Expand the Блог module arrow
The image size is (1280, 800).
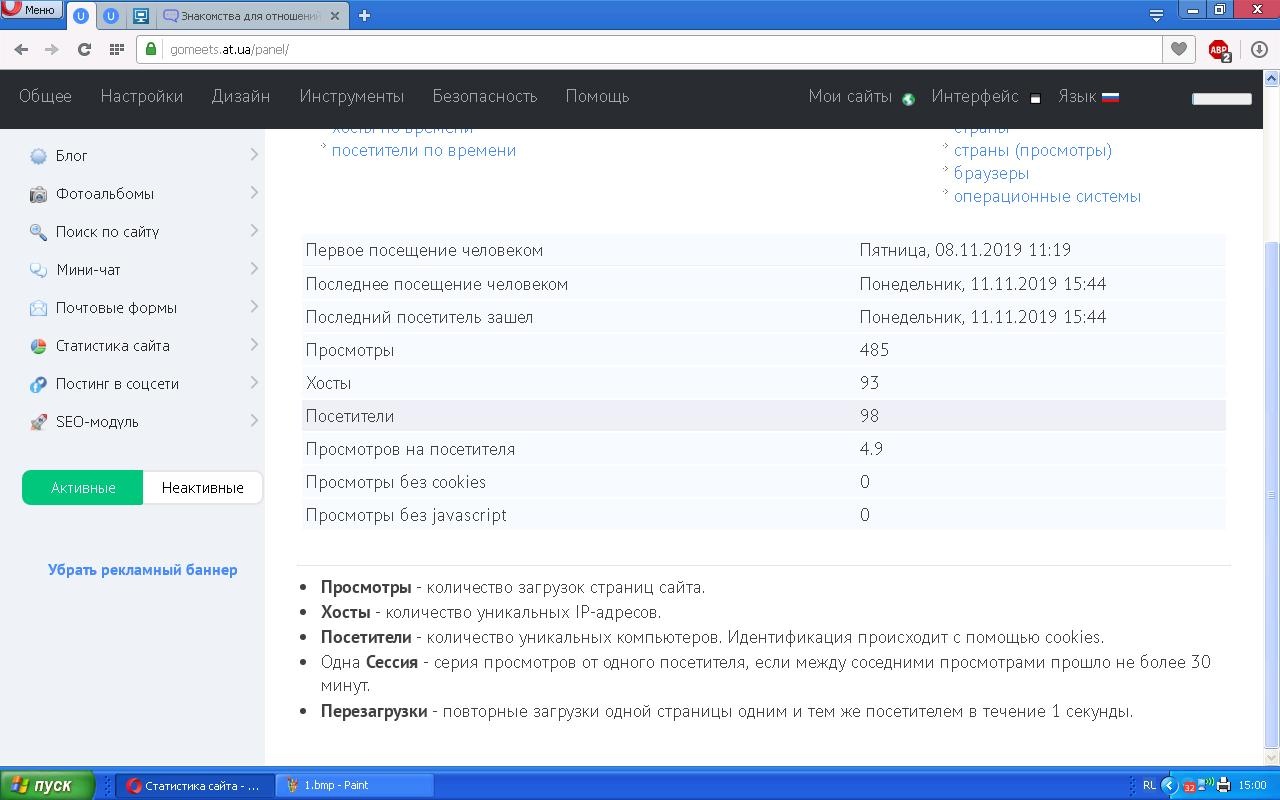[254, 154]
